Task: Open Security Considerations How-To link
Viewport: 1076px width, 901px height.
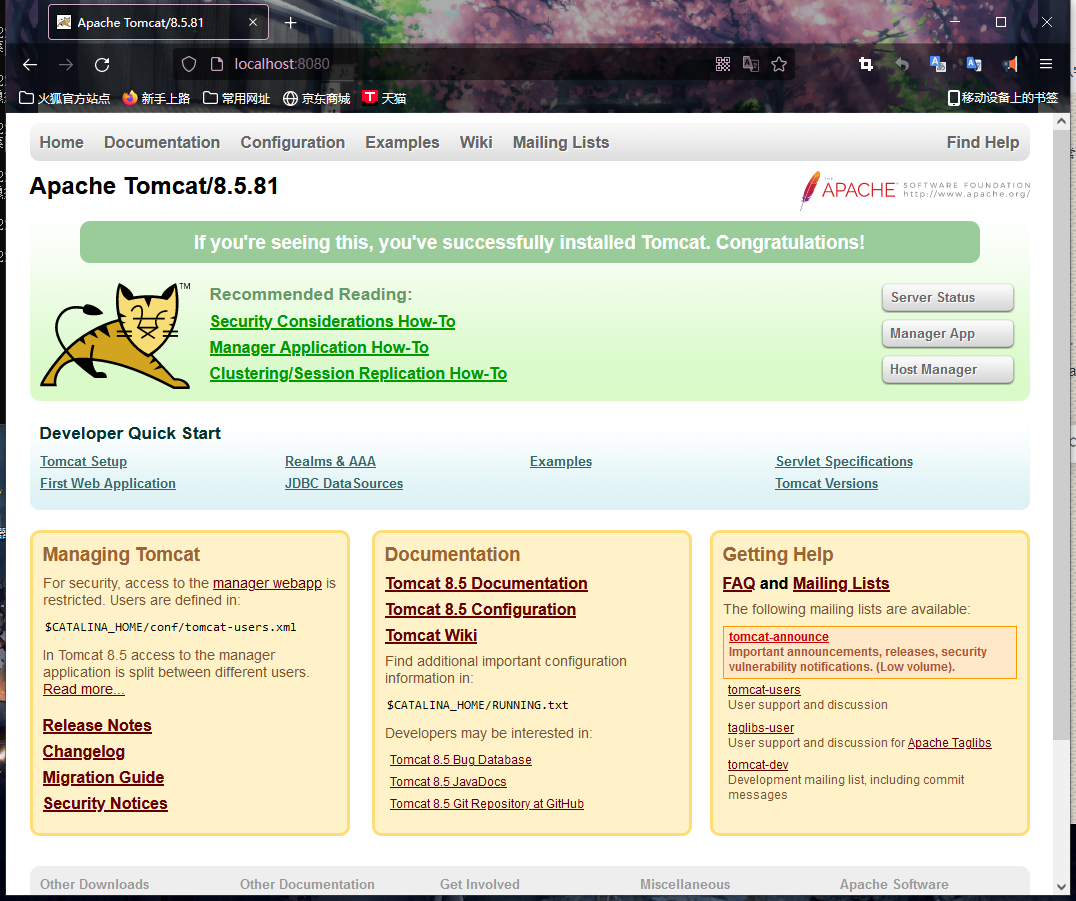Action: point(333,321)
